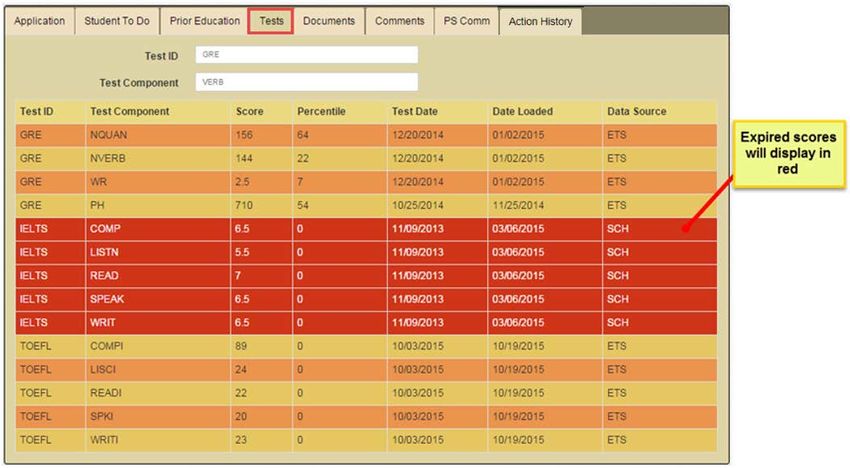Click test date 11/09/2013 in WRIT row
This screenshot has height=468, width=850.
coord(437,323)
